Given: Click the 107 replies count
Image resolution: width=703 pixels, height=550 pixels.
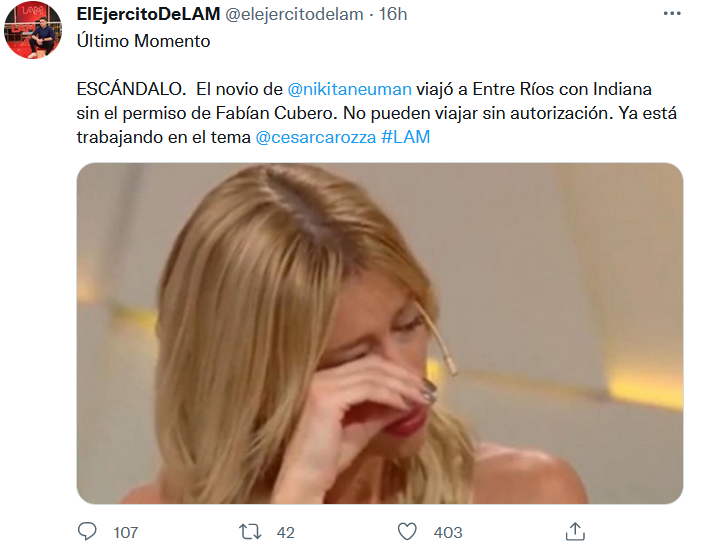Looking at the screenshot, I should [126, 533].
